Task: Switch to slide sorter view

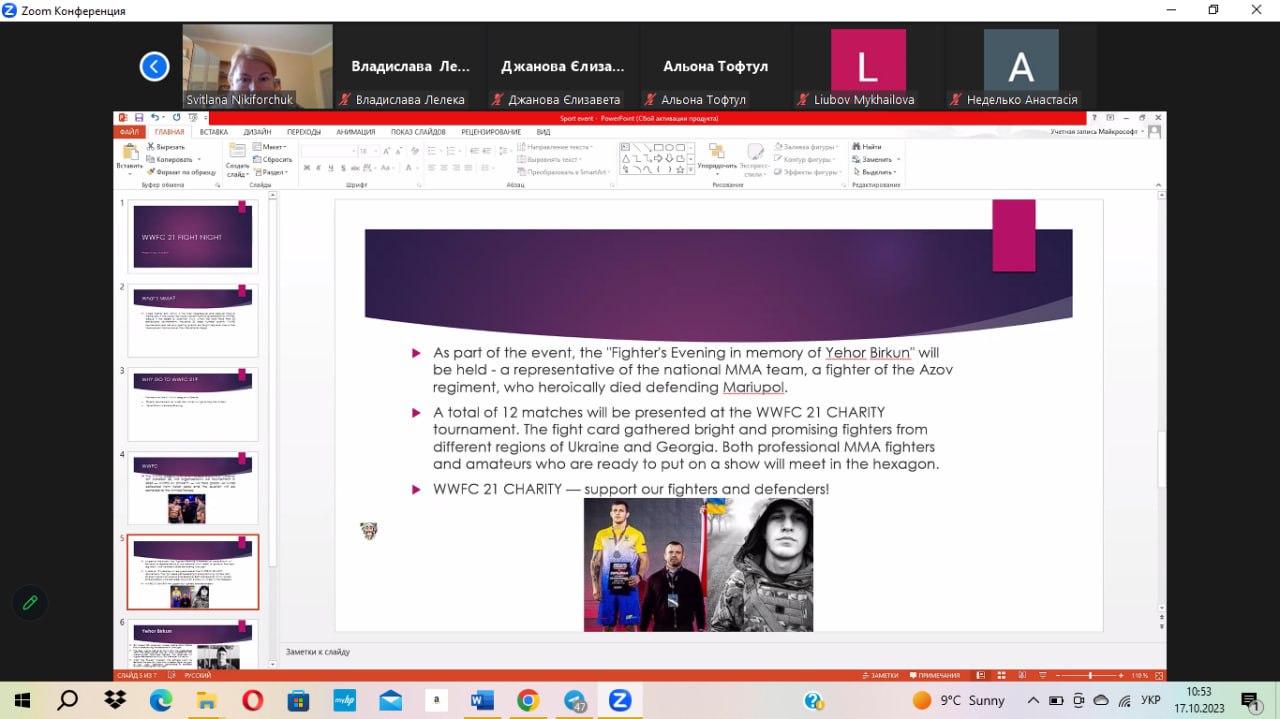Action: pos(1002,675)
